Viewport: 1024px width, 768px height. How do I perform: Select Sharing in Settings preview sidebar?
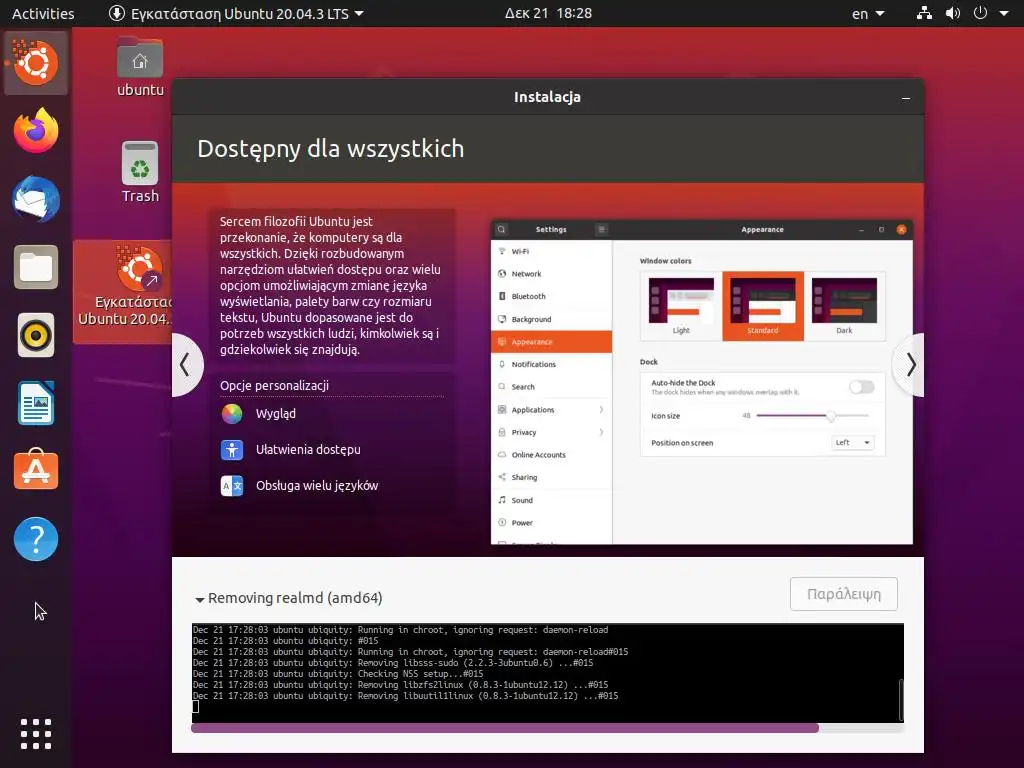(551, 477)
